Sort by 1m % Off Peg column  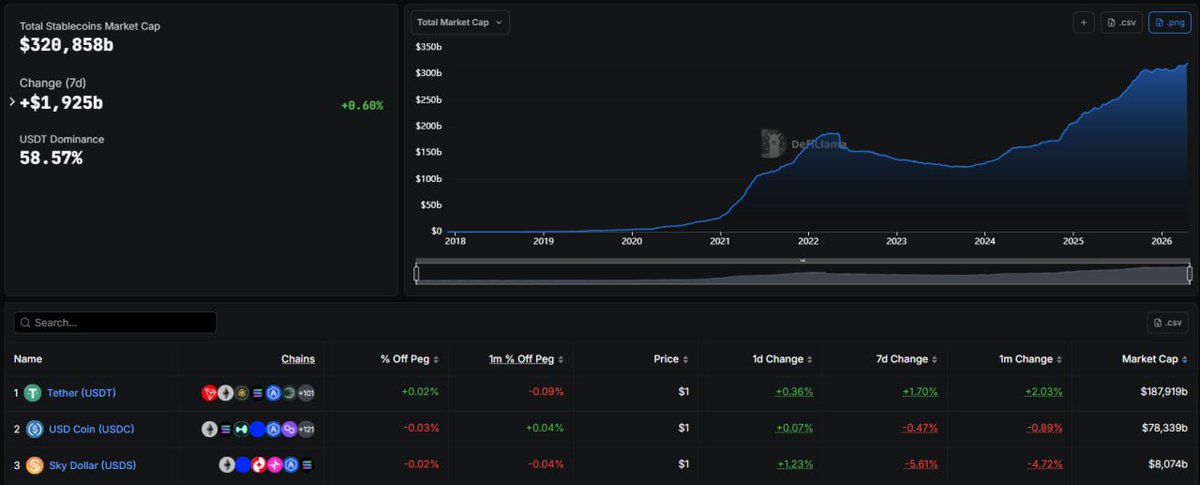[x=527, y=359]
